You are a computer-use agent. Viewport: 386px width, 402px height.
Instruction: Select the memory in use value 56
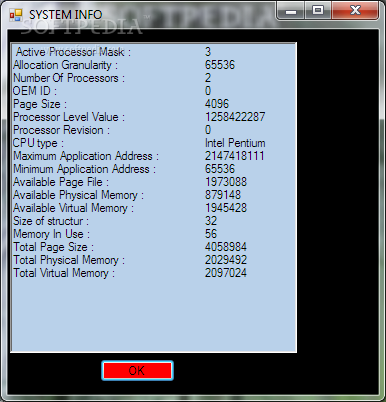pyautogui.click(x=211, y=234)
